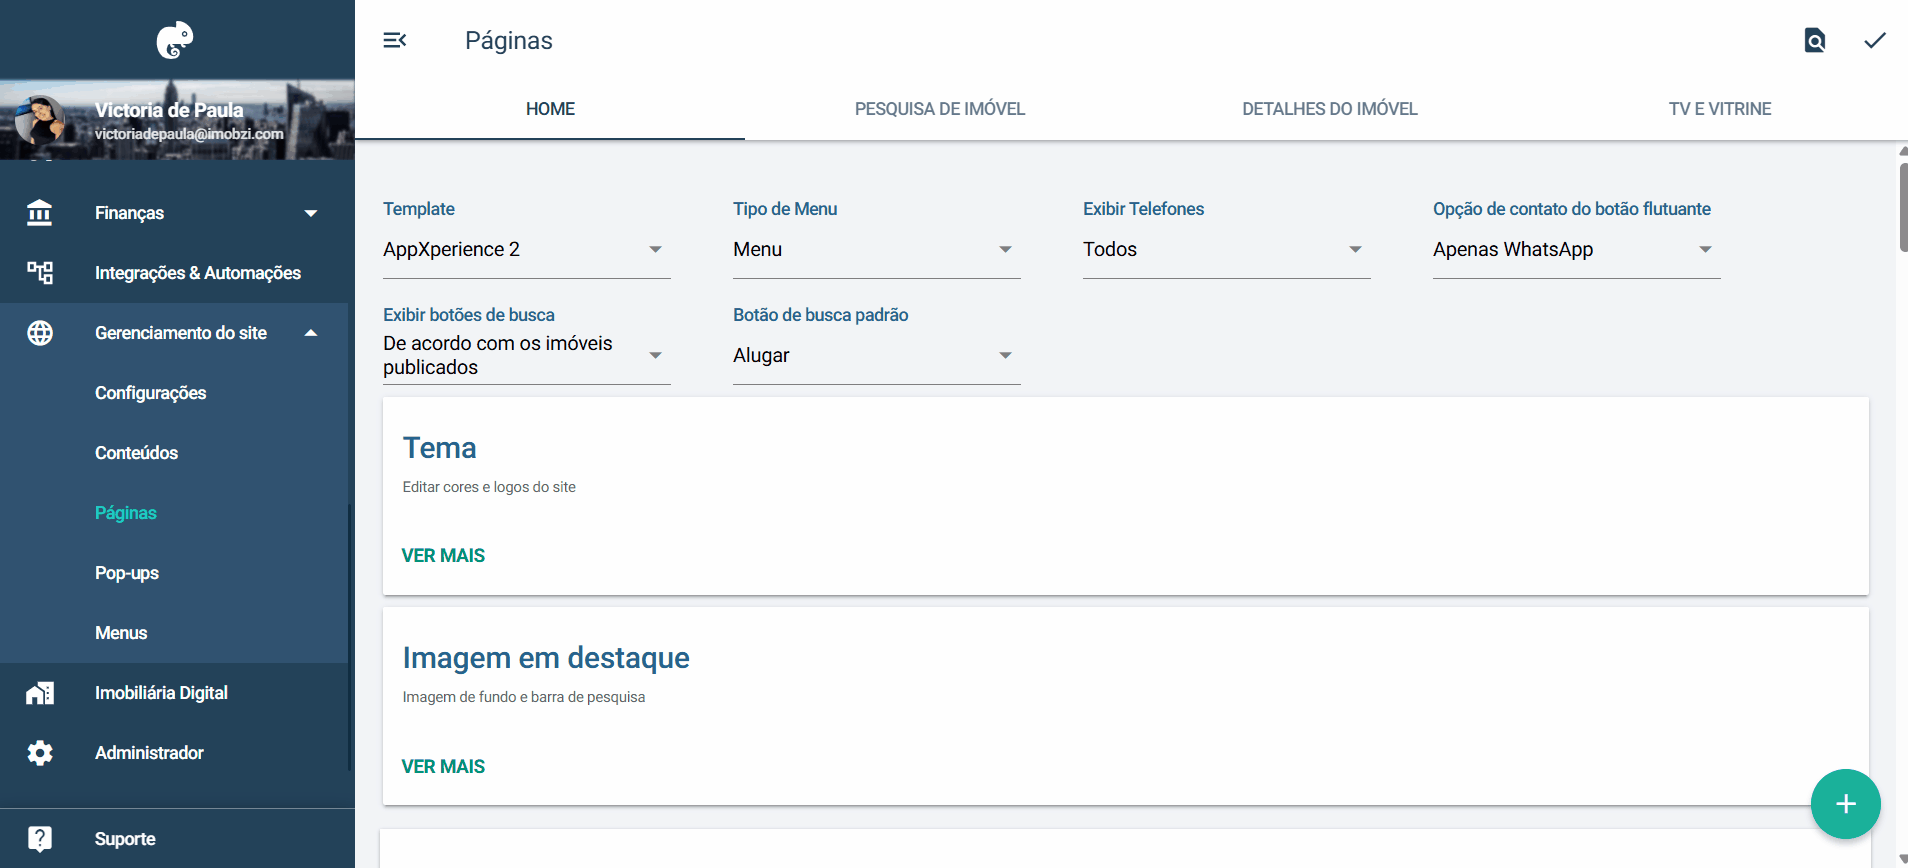Open the Tipo de Menu dropdown
Viewport: 1908px width, 868px height.
876,250
